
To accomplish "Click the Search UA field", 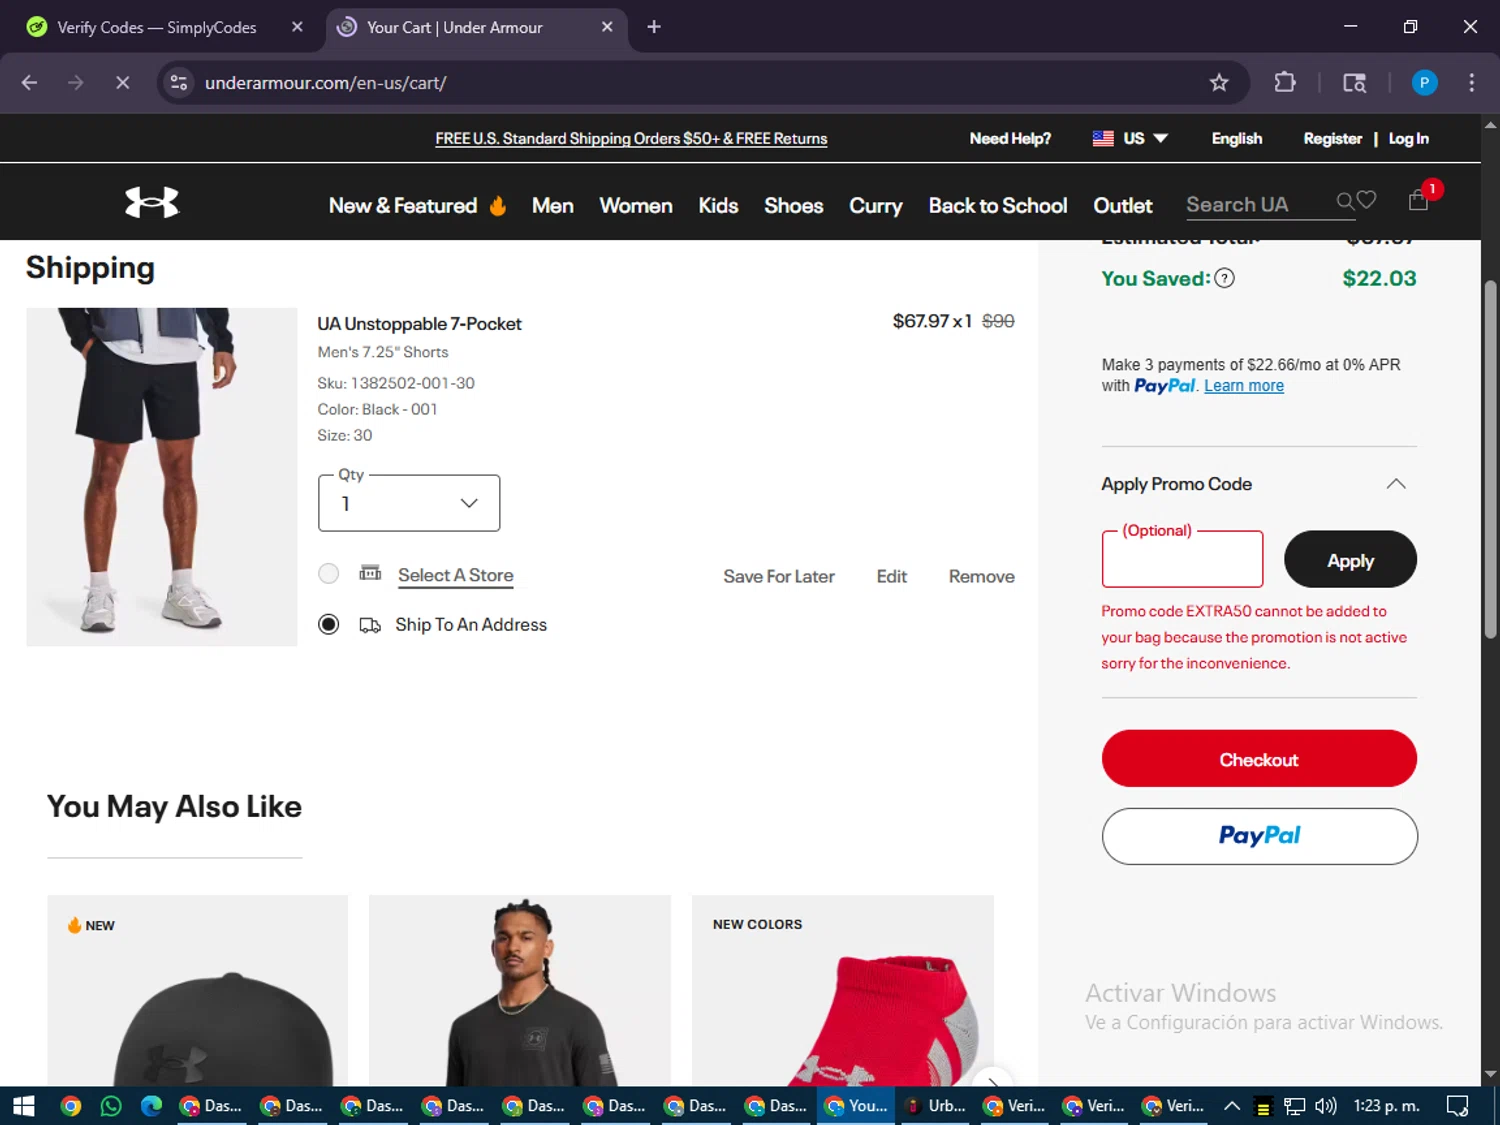I will (1258, 205).
